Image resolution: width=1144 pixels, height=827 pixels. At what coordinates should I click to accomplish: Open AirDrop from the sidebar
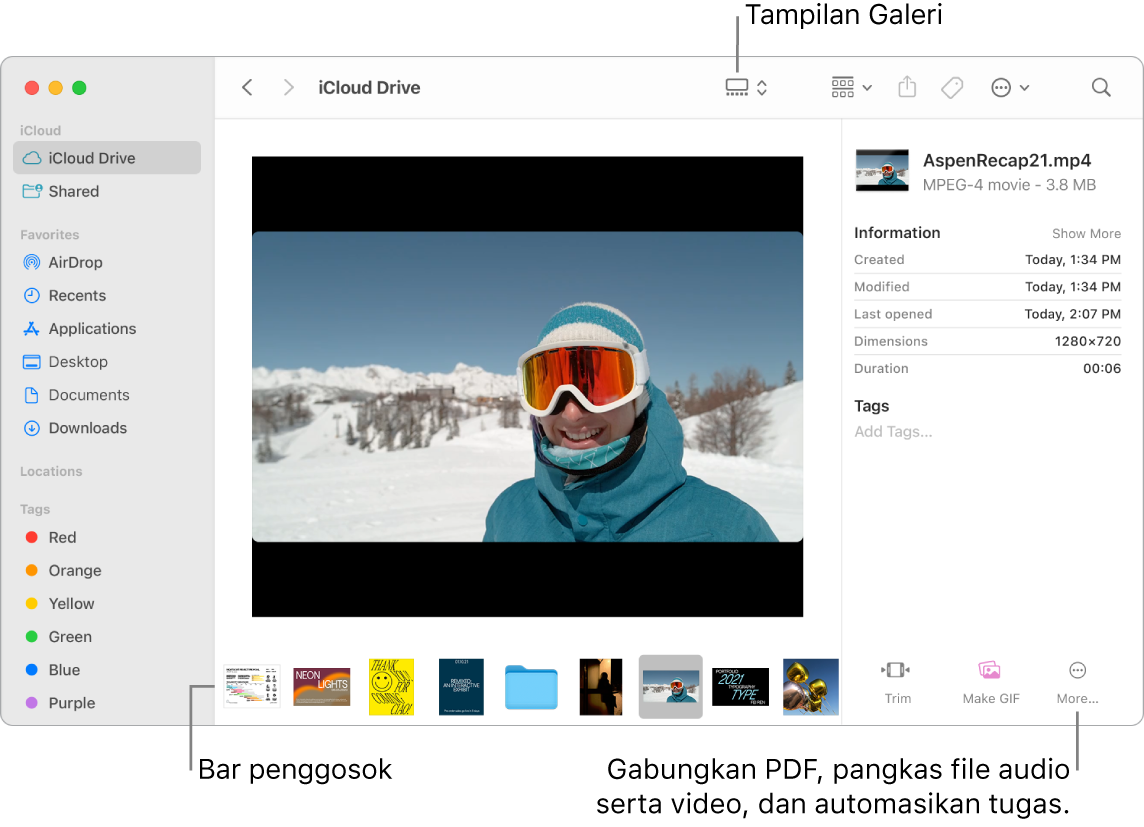click(x=75, y=262)
